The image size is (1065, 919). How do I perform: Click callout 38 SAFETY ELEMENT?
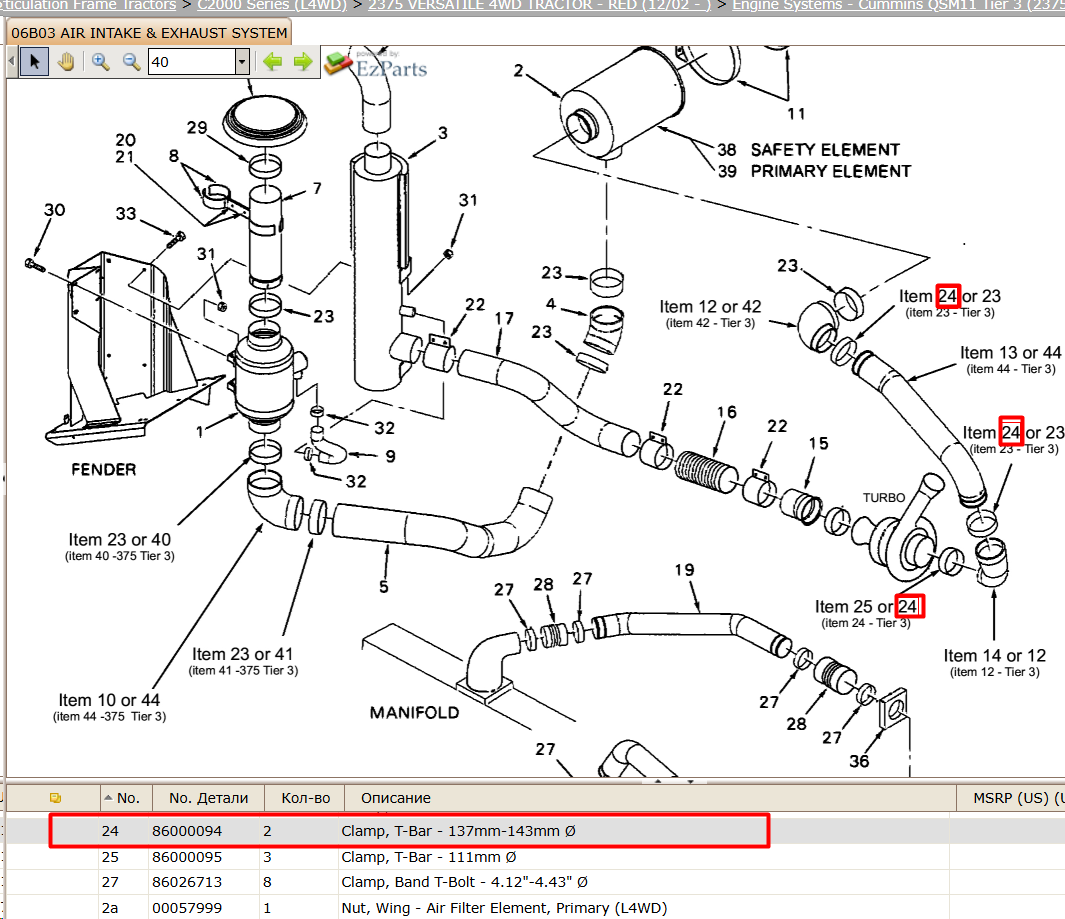[x=808, y=149]
